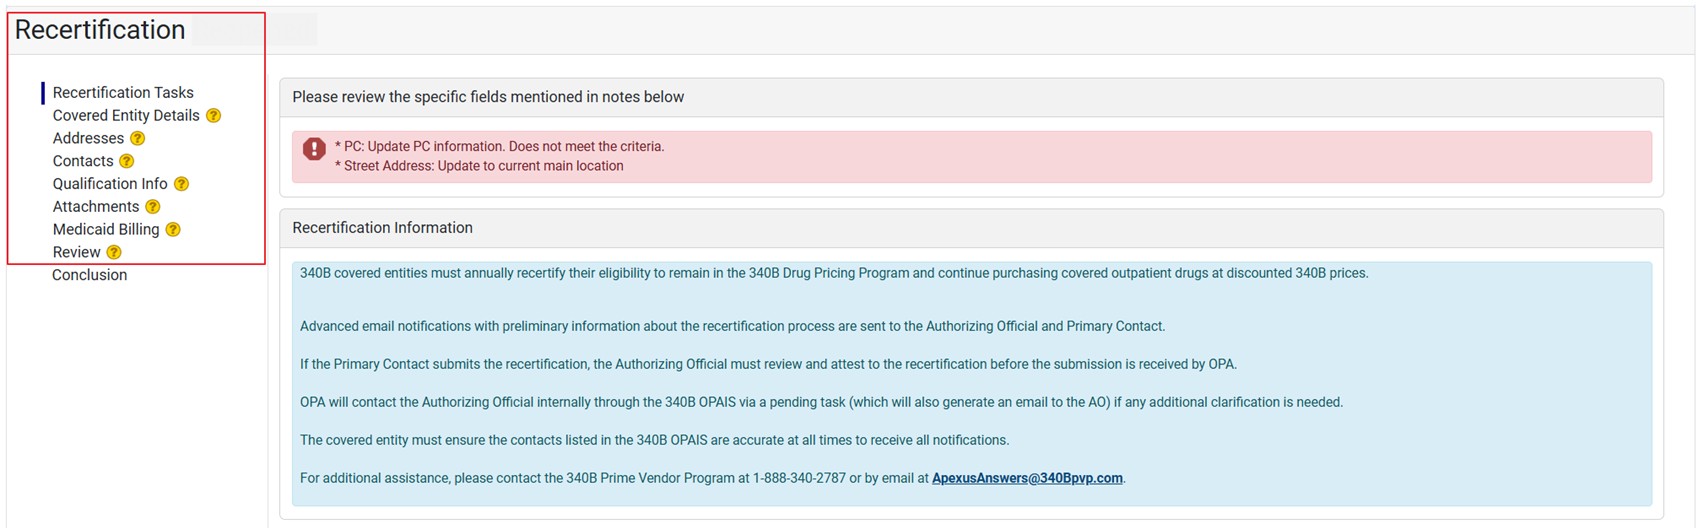
Task: Click help icon next to Contacts
Action: (127, 161)
